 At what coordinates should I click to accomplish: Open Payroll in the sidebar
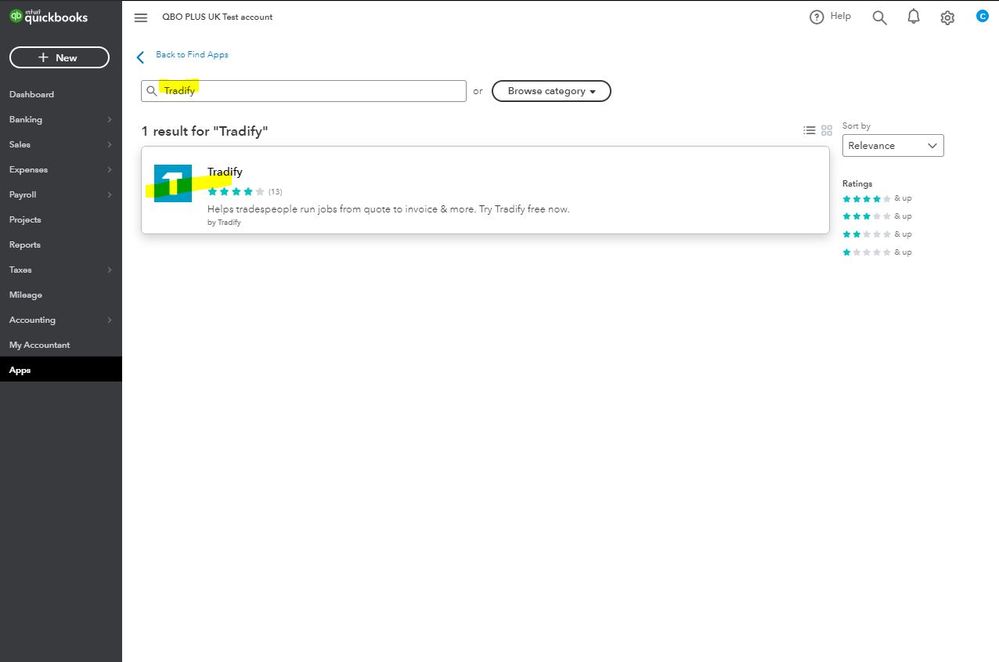(23, 195)
